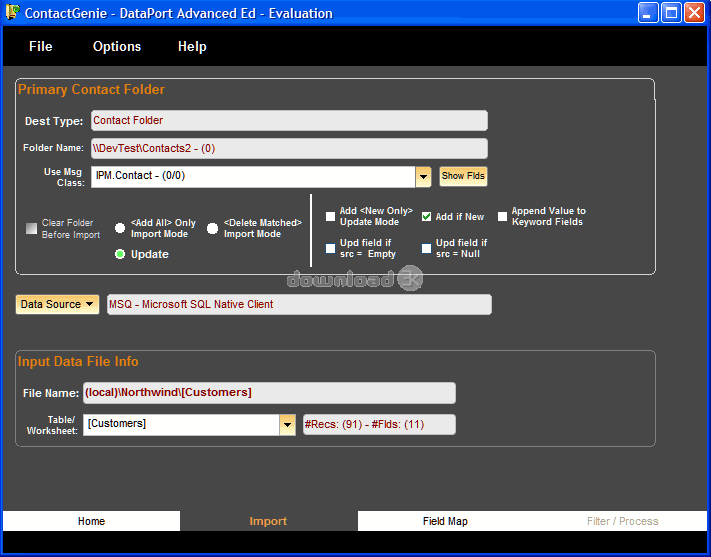
Task: Select Delete Matched Import Mode radio
Action: point(212,228)
